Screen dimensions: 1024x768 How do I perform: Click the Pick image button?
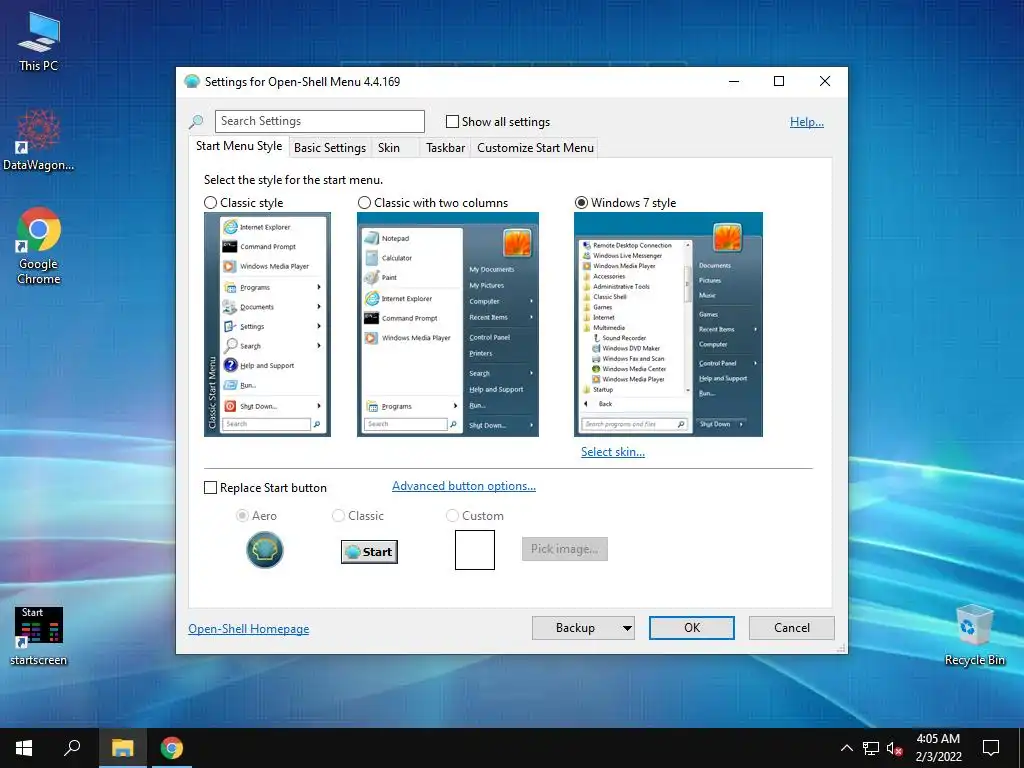(x=565, y=549)
